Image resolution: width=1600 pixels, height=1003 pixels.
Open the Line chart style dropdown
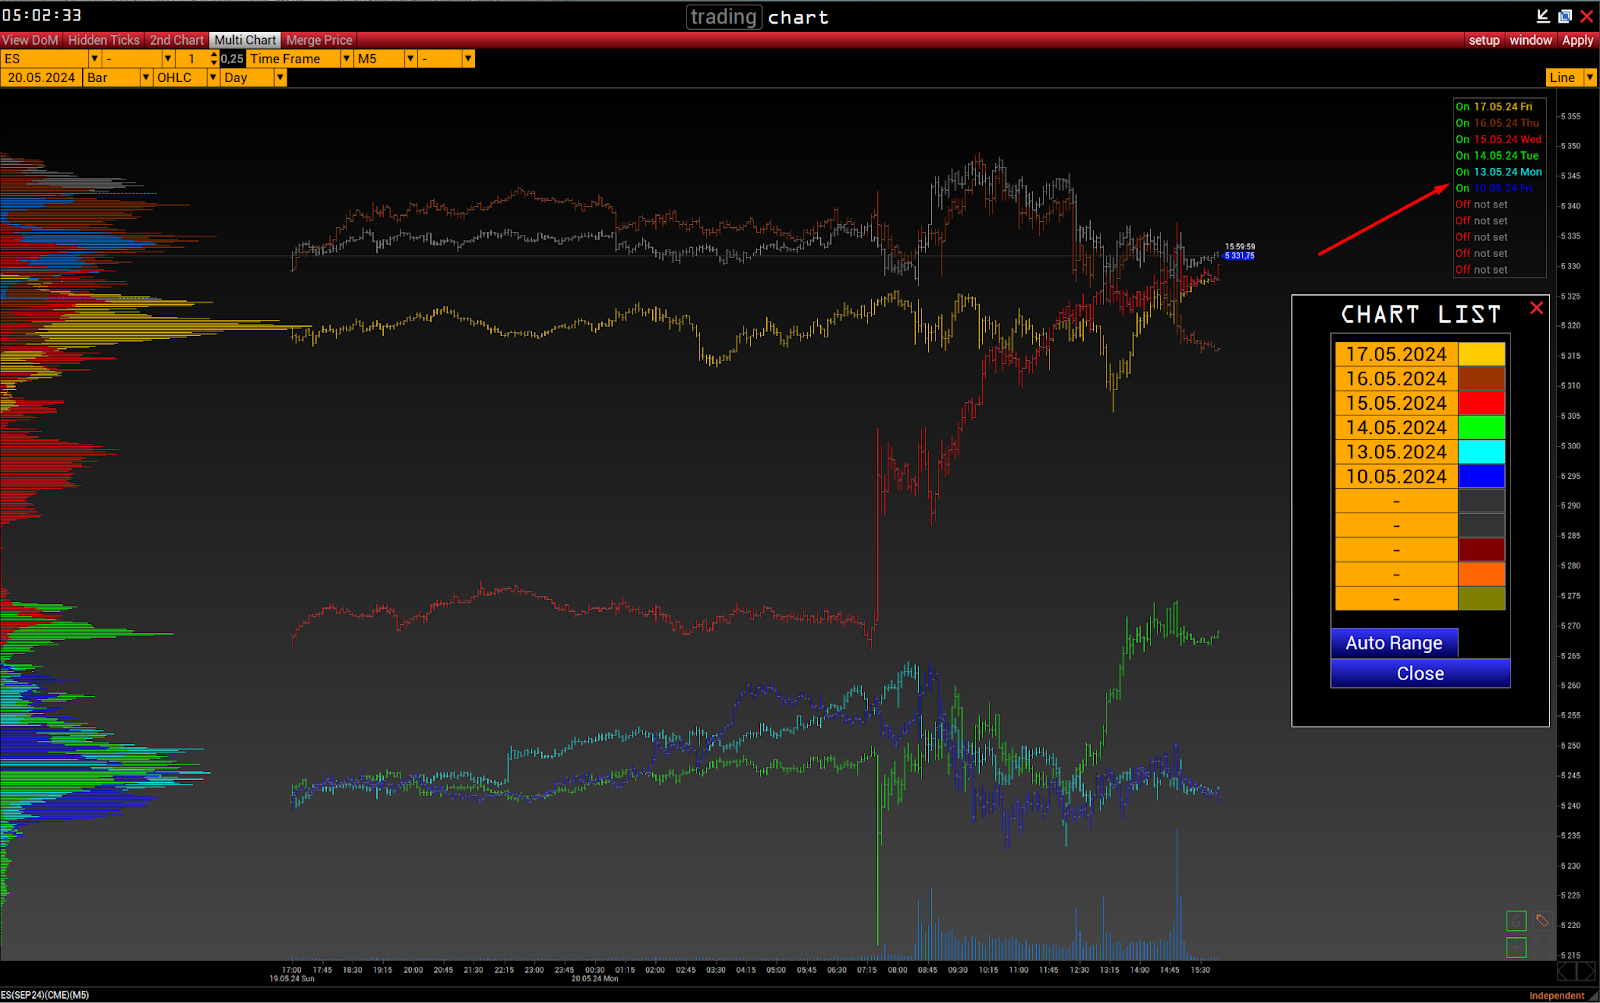[1589, 78]
